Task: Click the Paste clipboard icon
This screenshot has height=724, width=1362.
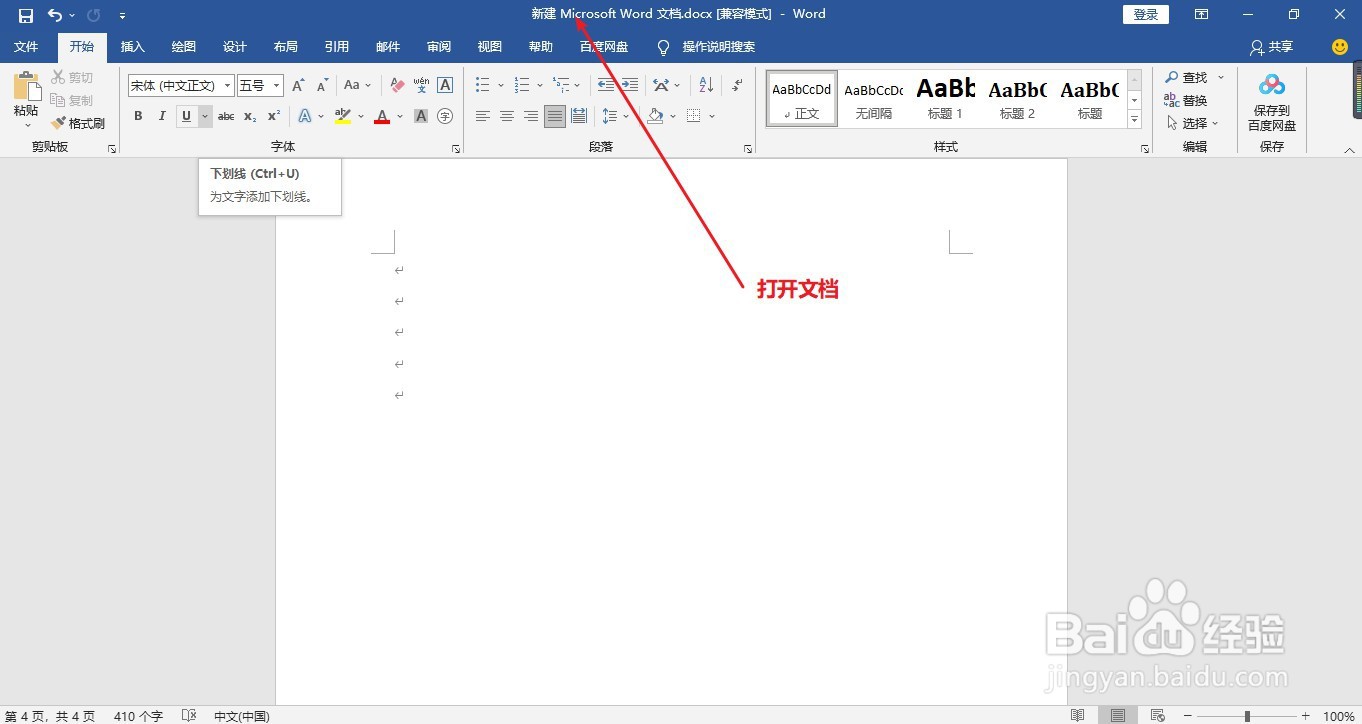Action: 26,86
